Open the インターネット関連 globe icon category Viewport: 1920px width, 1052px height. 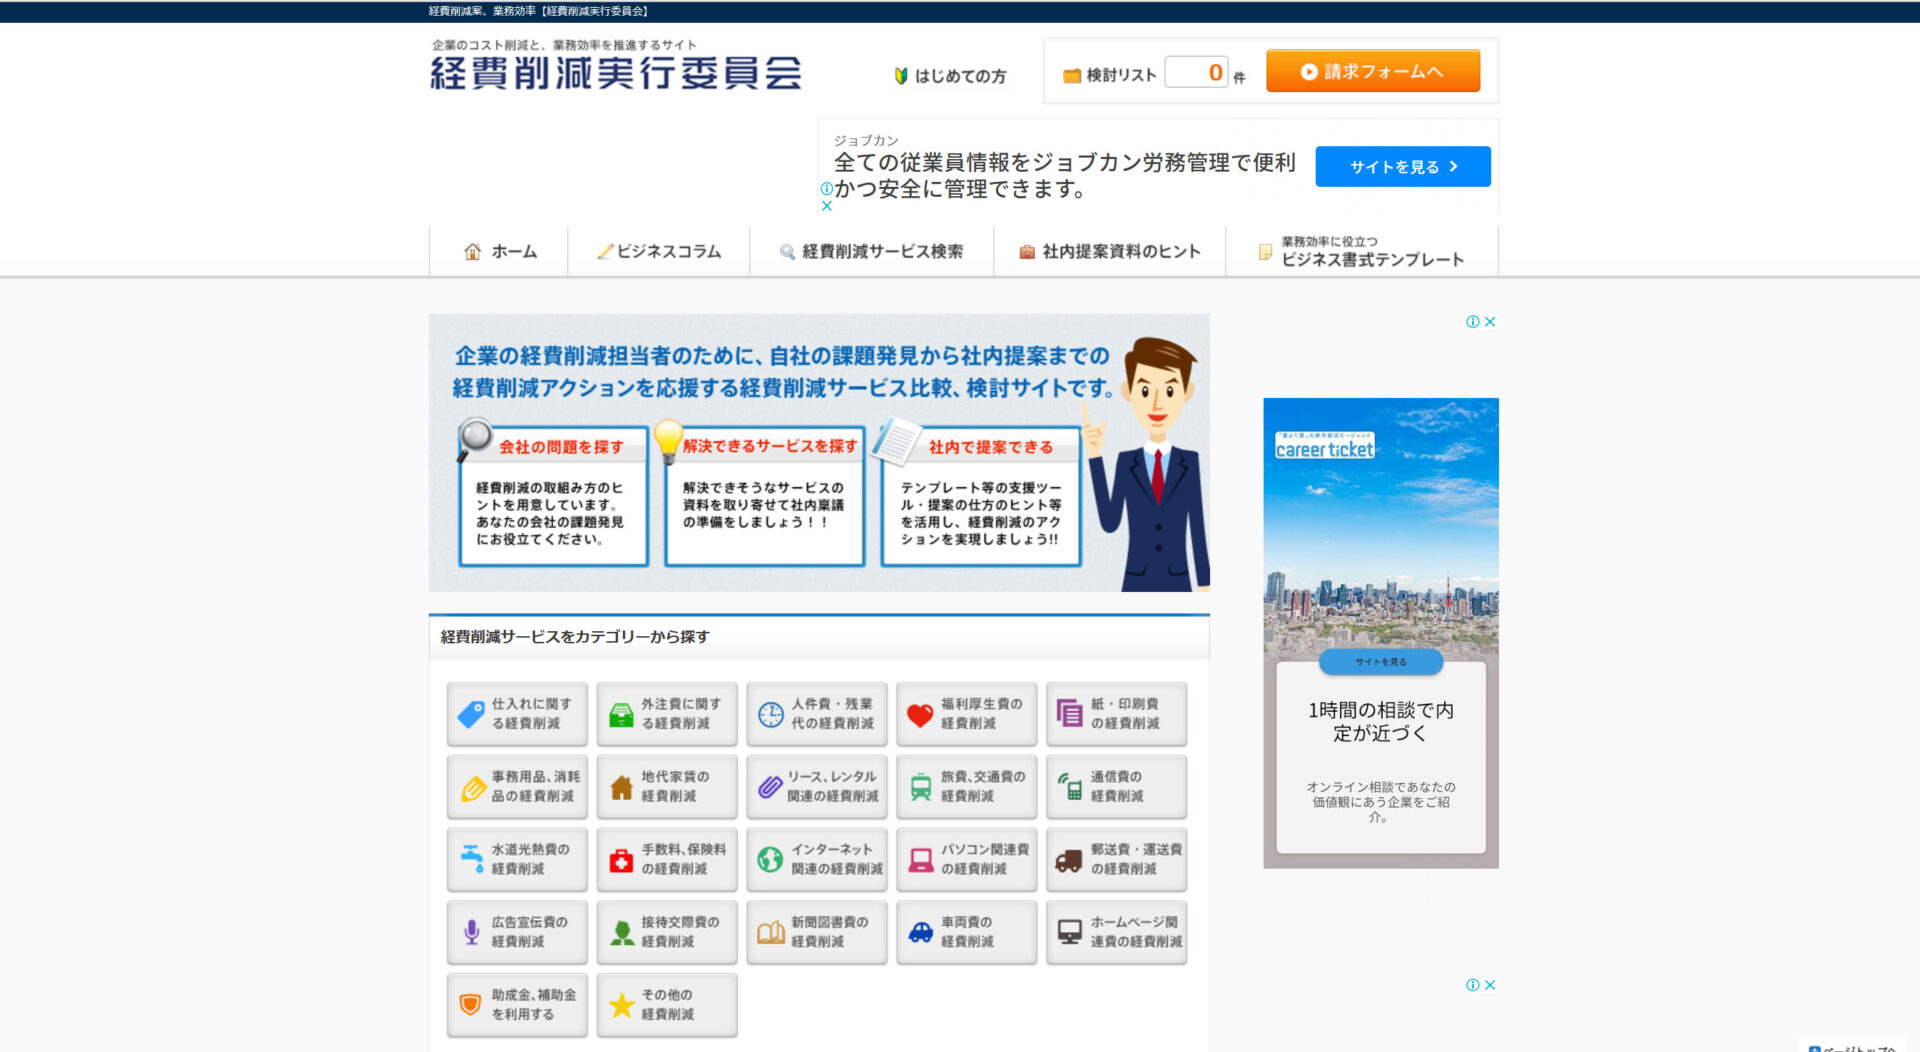[x=769, y=859]
